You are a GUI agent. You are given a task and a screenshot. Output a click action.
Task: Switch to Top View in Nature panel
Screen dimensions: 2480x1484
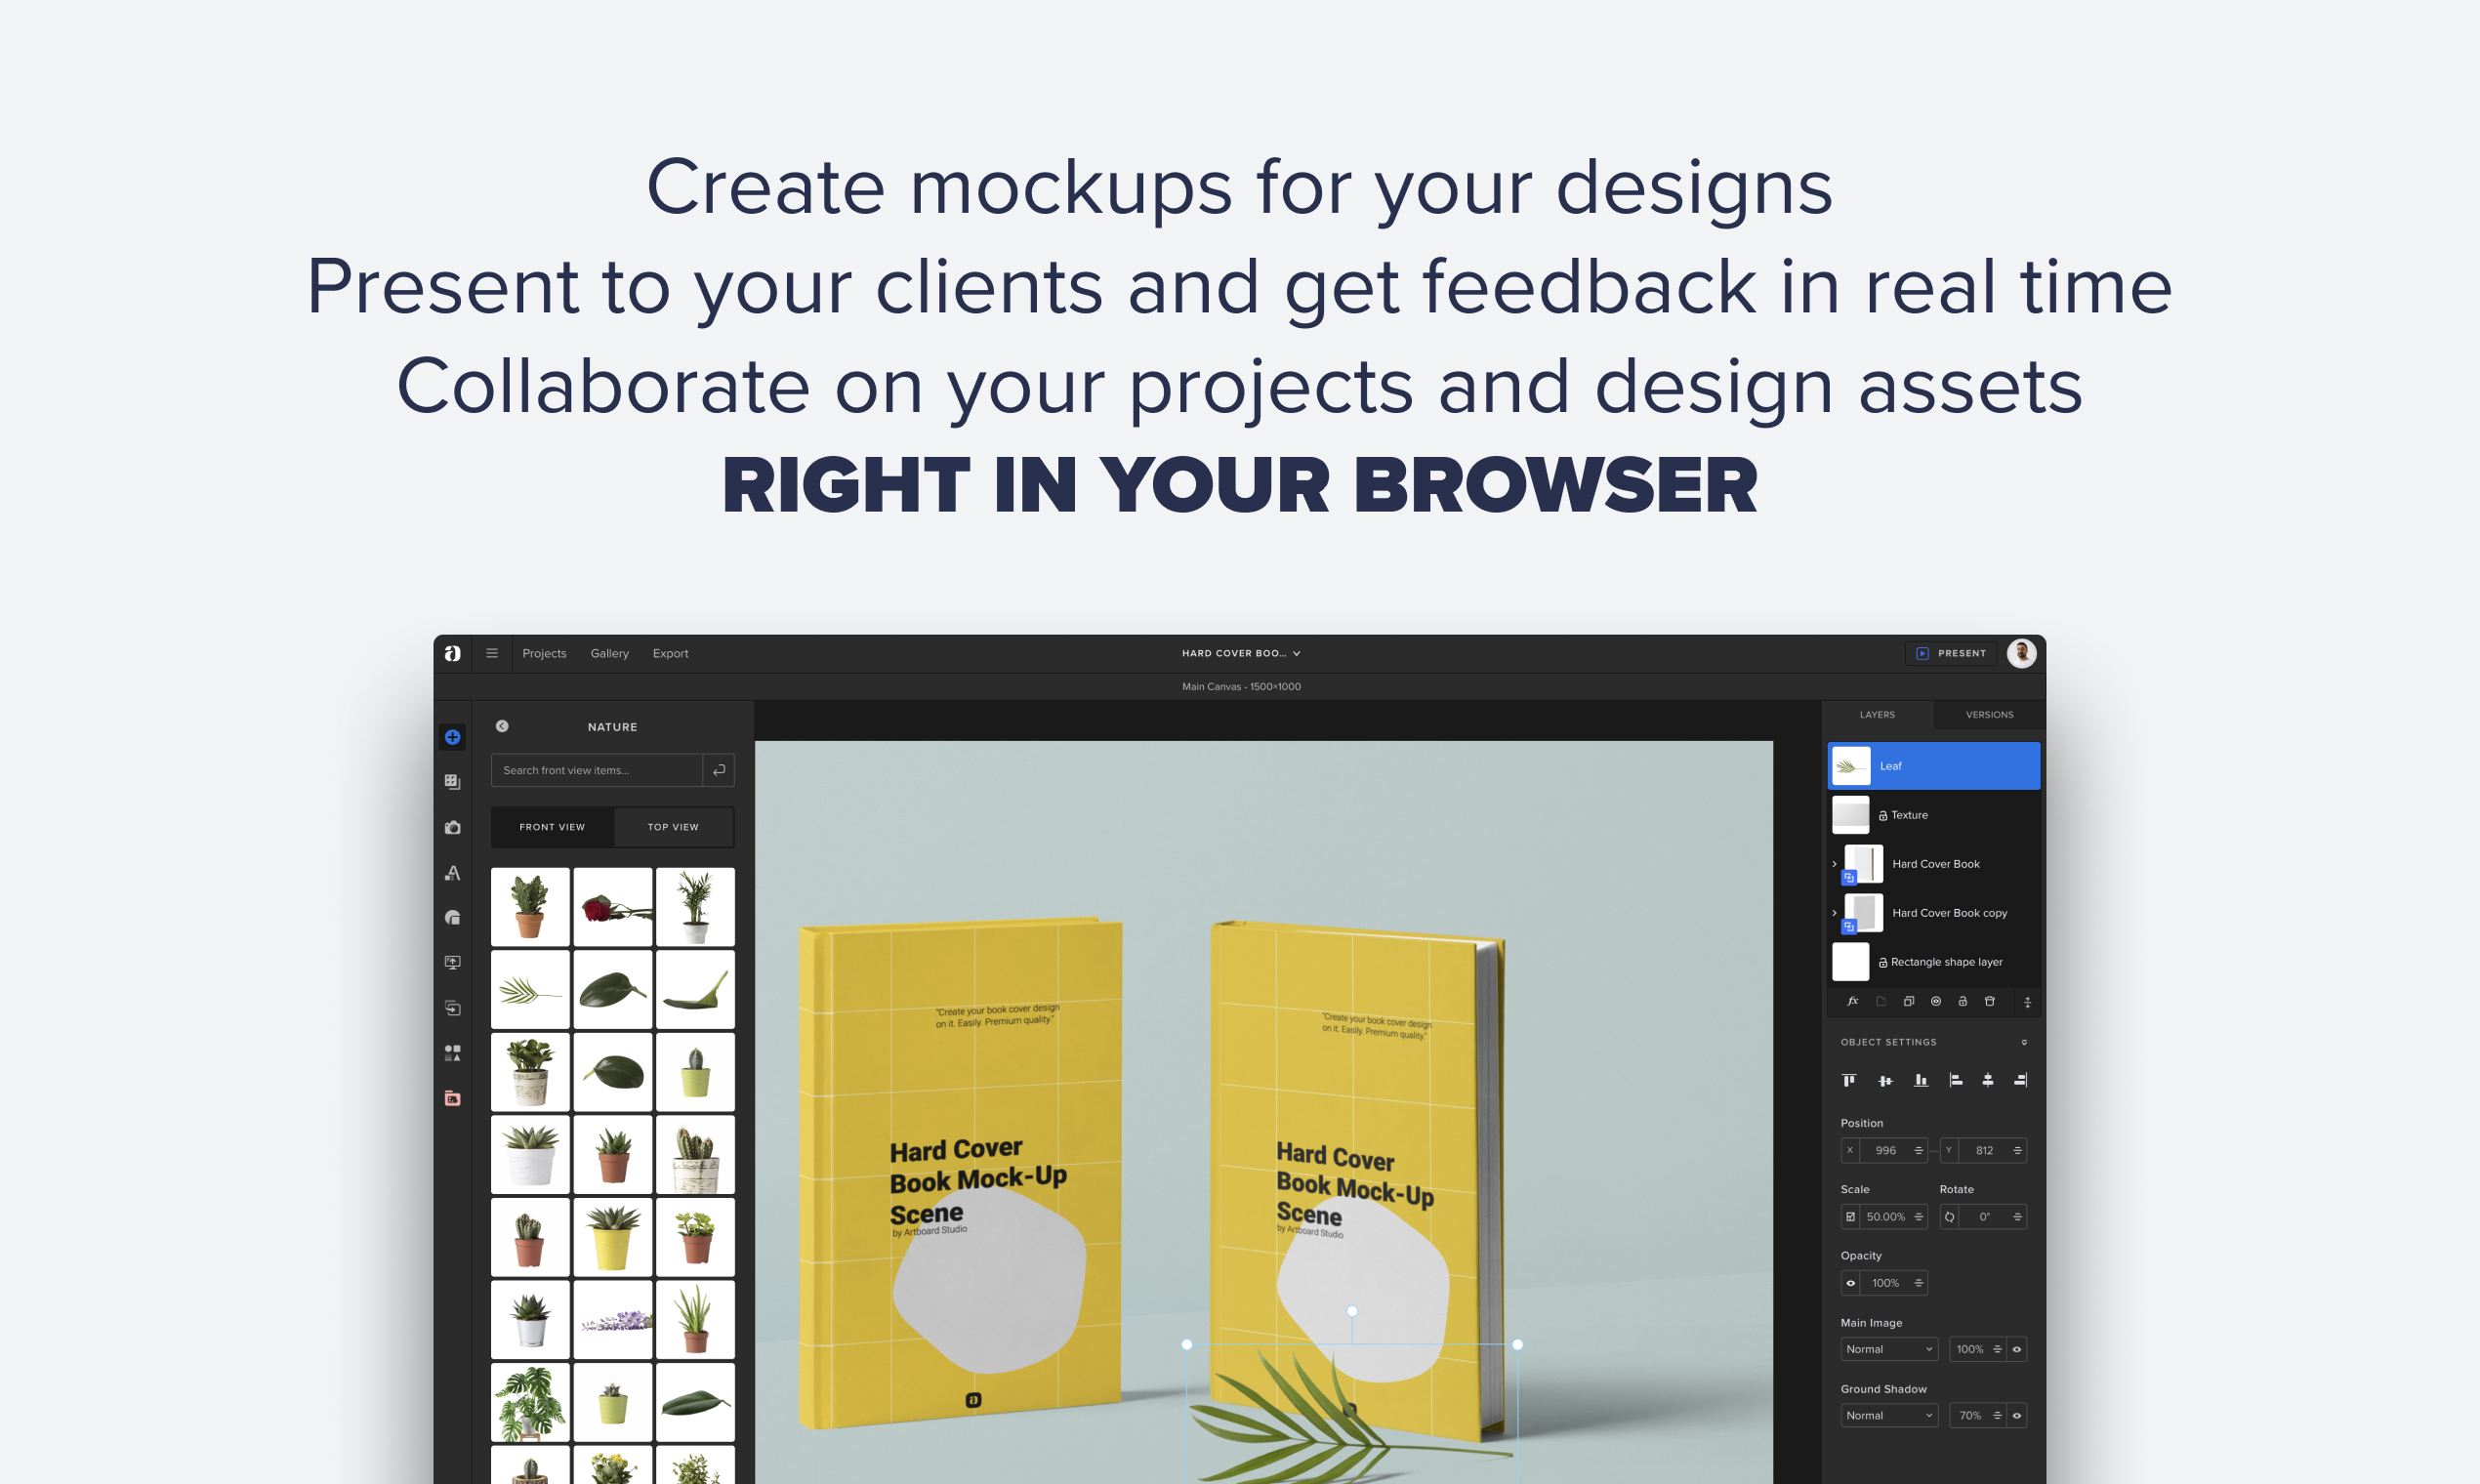click(x=675, y=827)
